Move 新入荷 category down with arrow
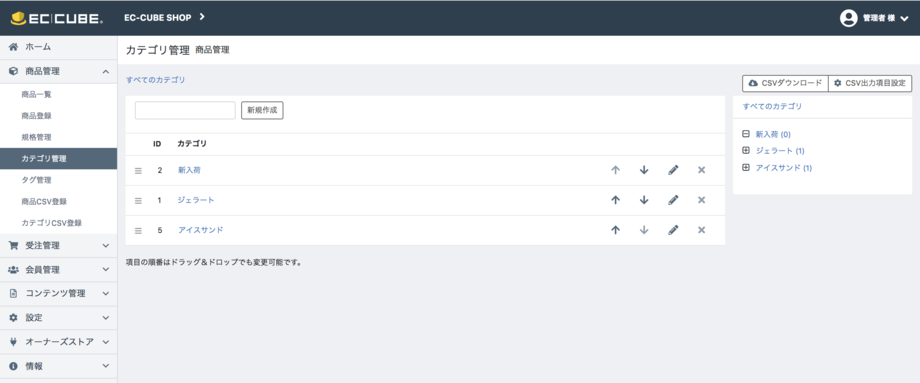This screenshot has width=920, height=383. tap(644, 170)
